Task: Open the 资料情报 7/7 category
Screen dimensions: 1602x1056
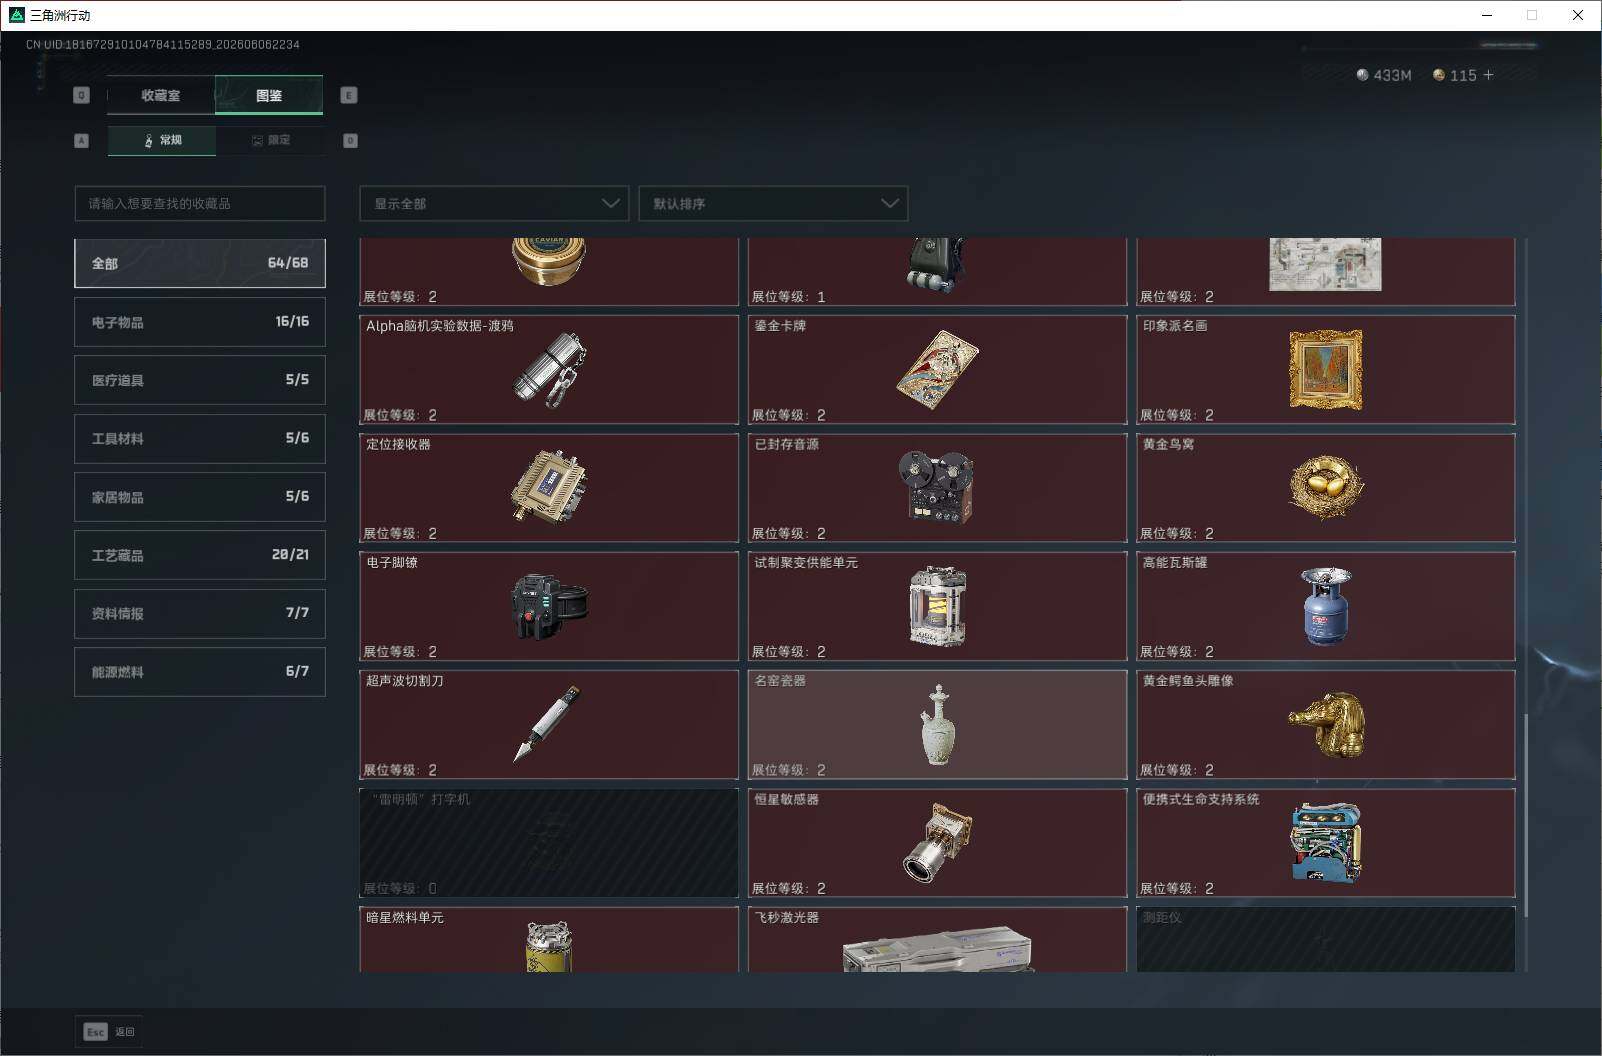Action: (x=200, y=613)
